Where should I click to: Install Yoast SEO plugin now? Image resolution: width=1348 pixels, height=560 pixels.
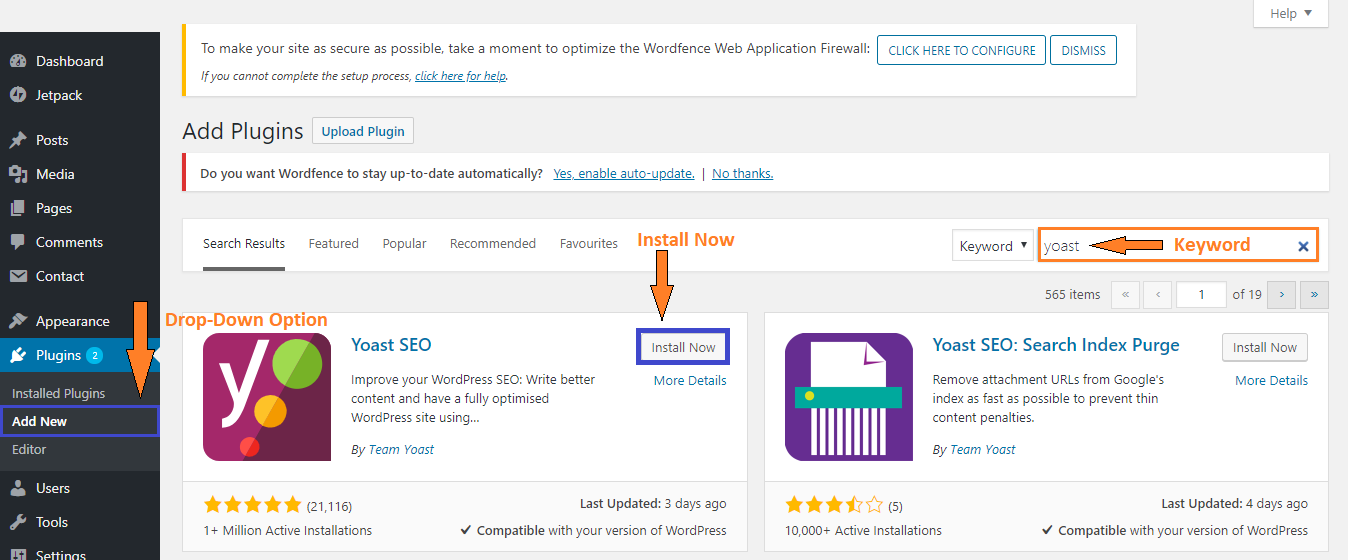click(684, 347)
